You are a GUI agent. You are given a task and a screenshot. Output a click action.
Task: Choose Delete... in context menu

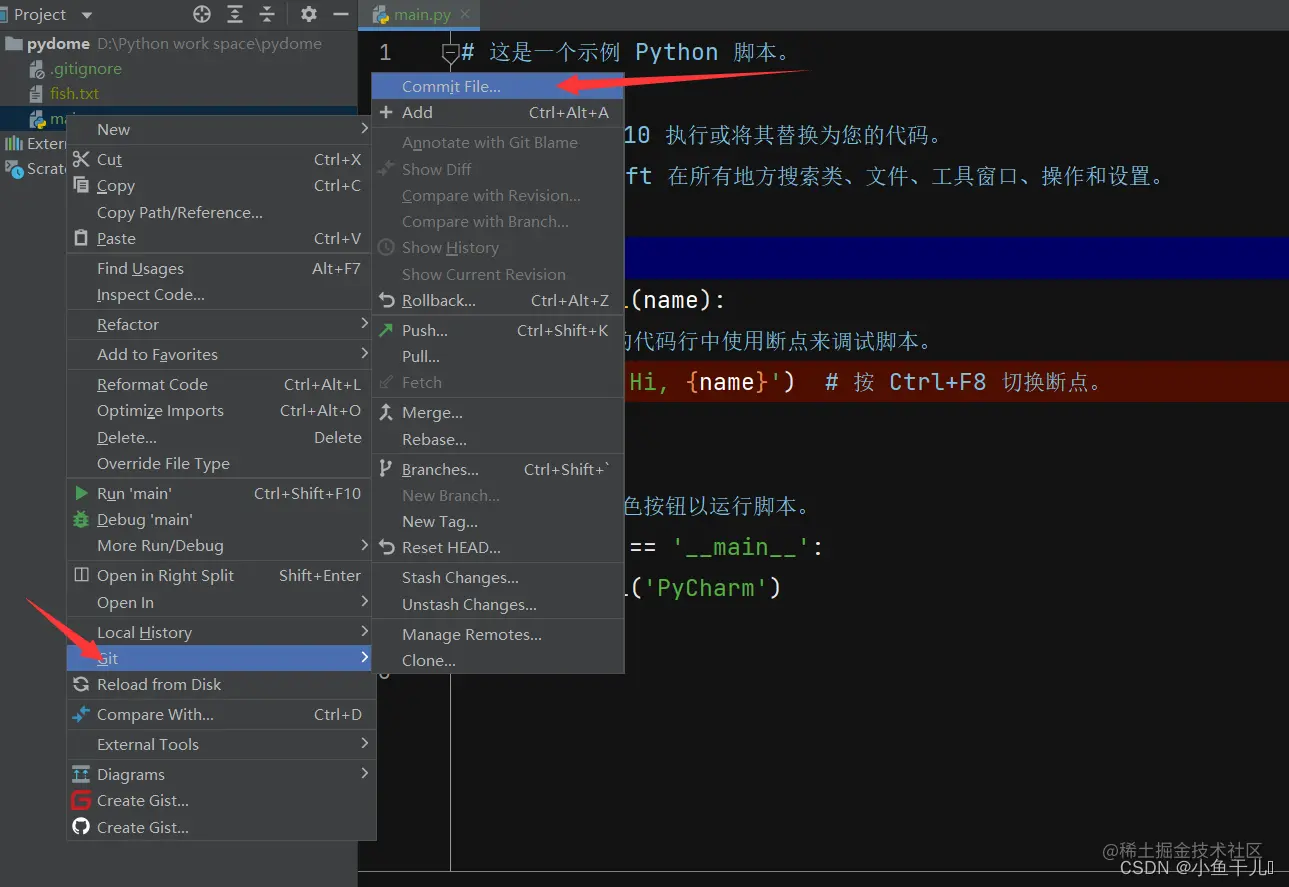coord(221,437)
